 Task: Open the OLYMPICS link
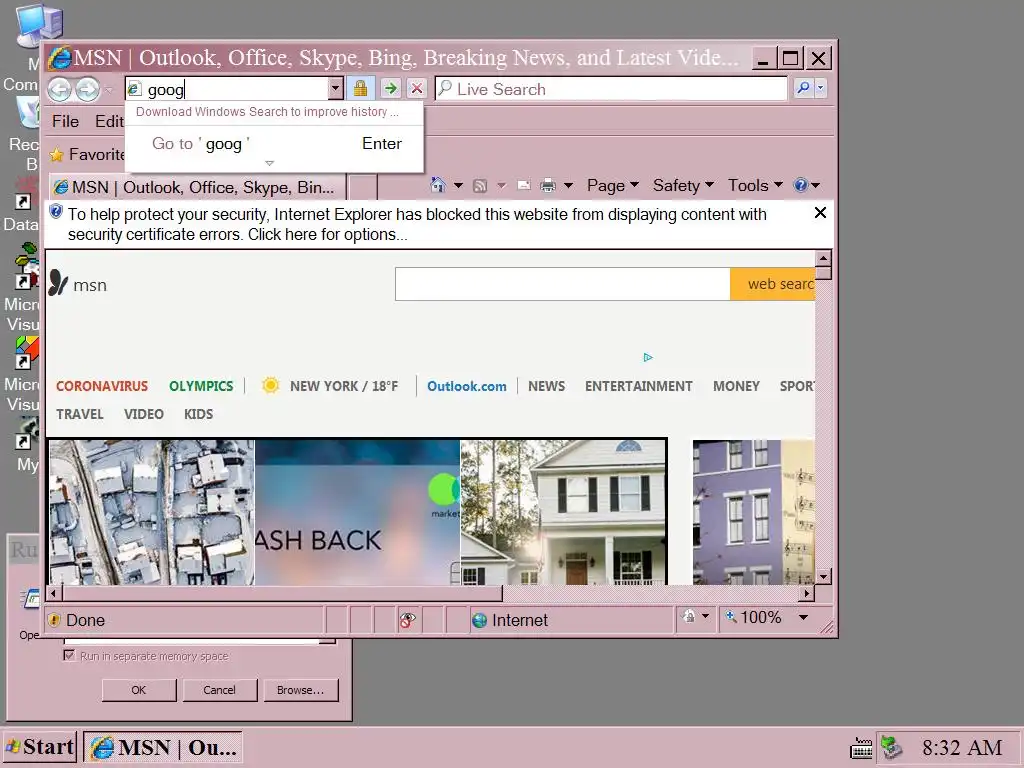point(201,386)
